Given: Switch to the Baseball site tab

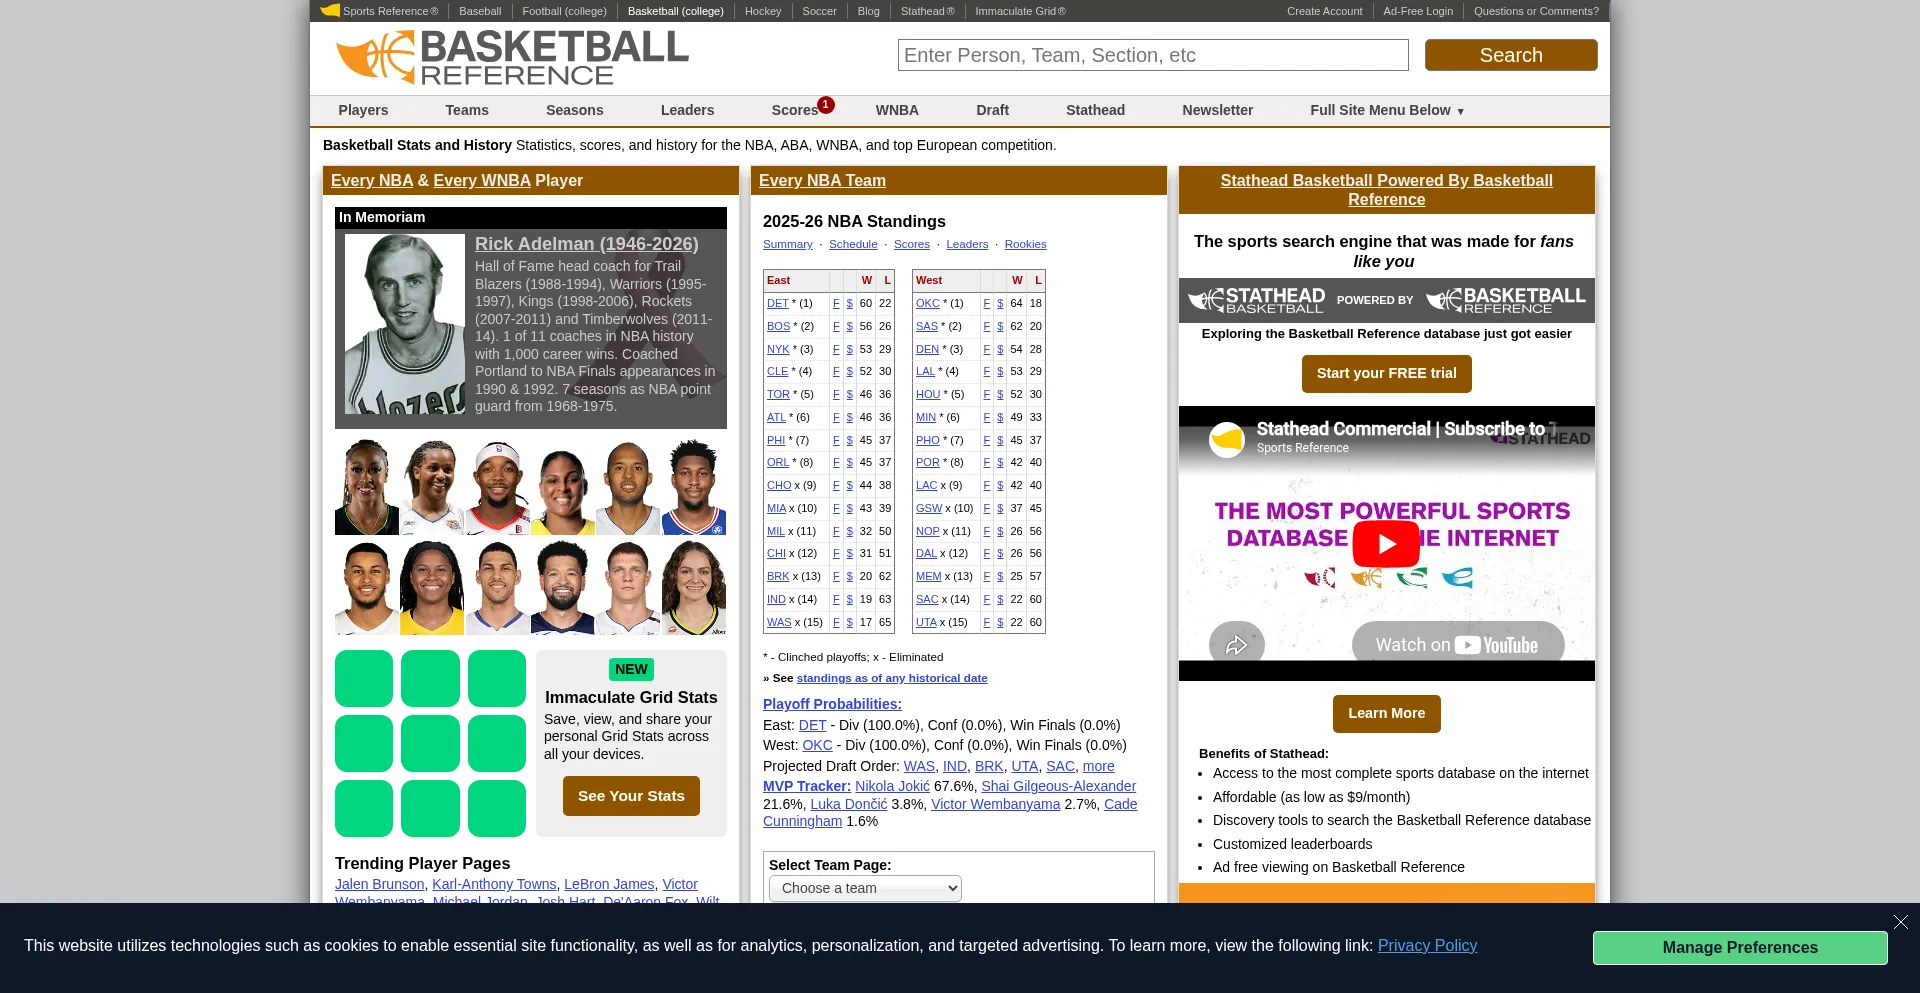Looking at the screenshot, I should [480, 11].
